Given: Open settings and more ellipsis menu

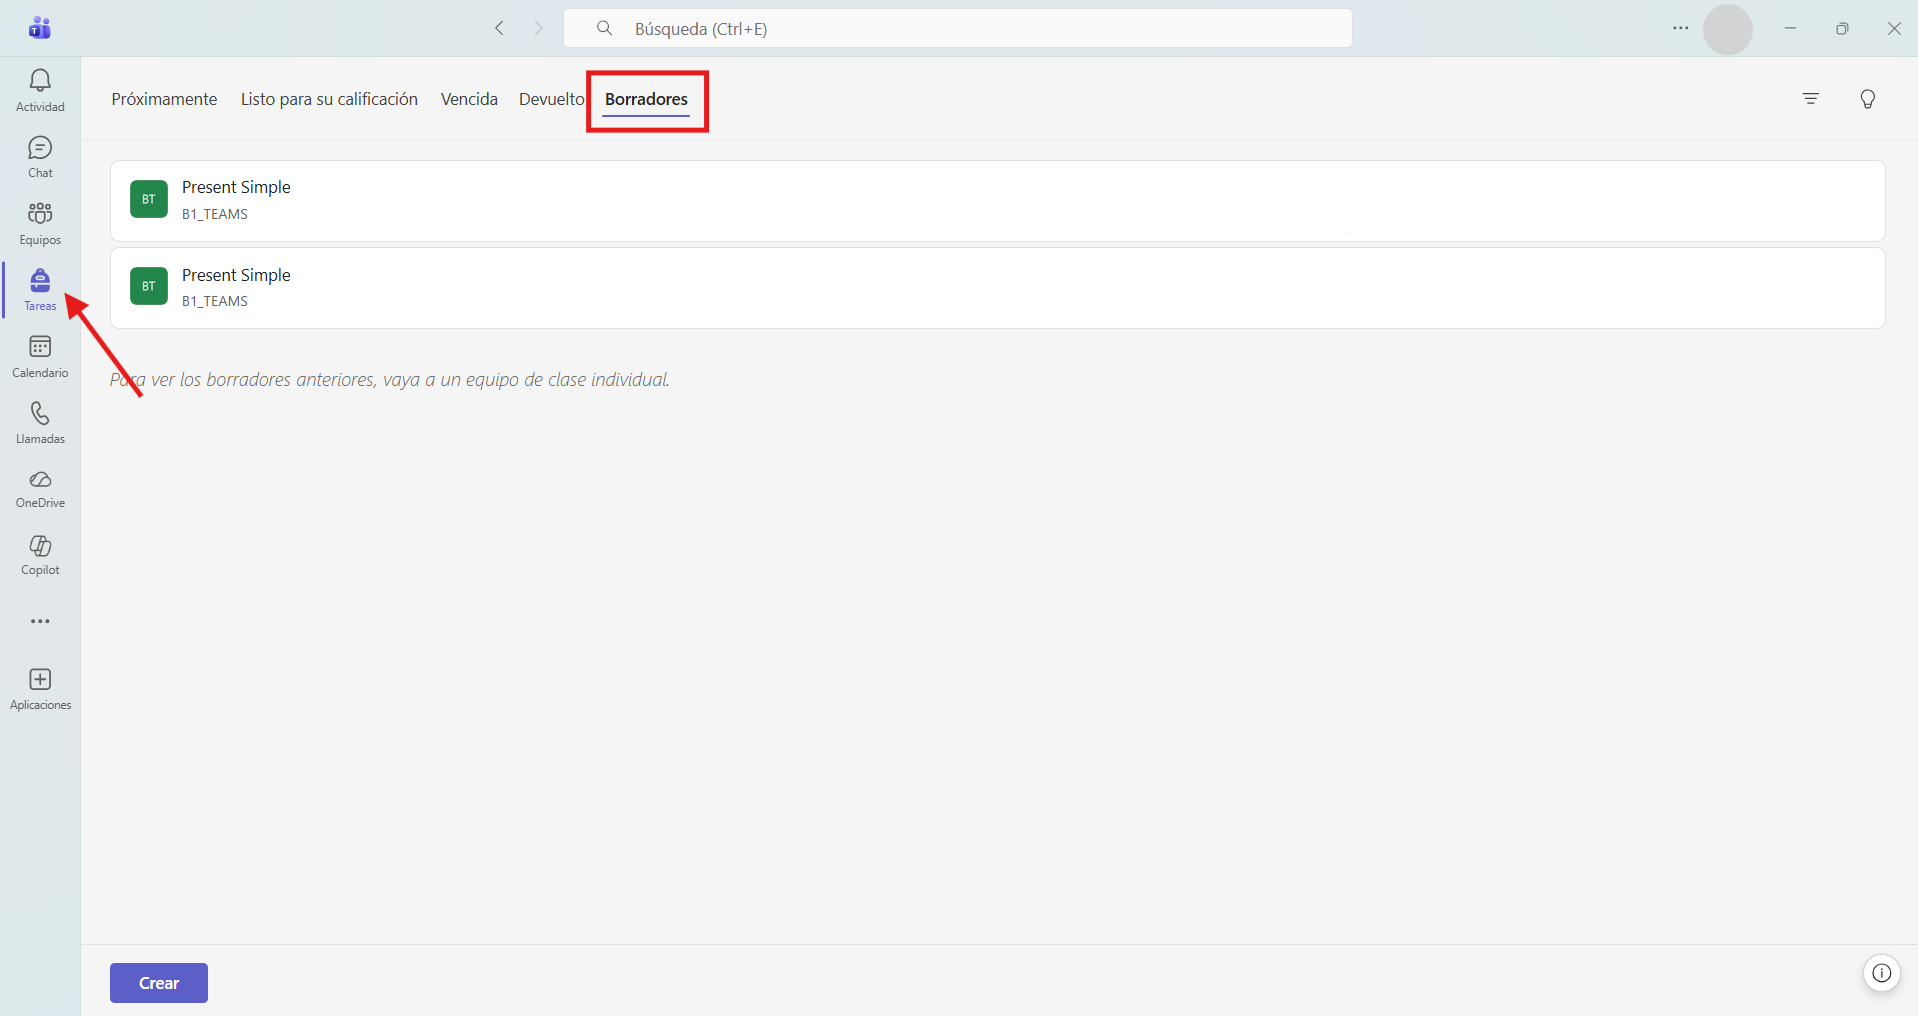Looking at the screenshot, I should pos(1680,28).
